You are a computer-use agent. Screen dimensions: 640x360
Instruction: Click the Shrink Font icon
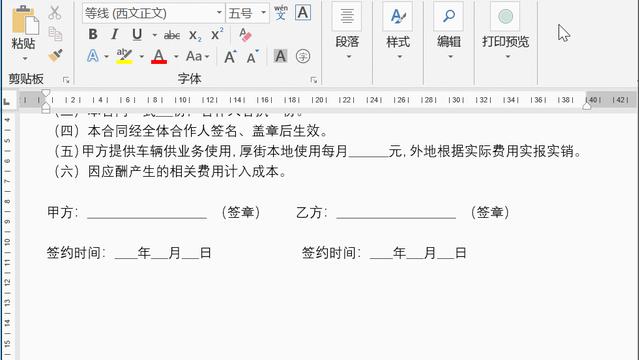click(253, 56)
